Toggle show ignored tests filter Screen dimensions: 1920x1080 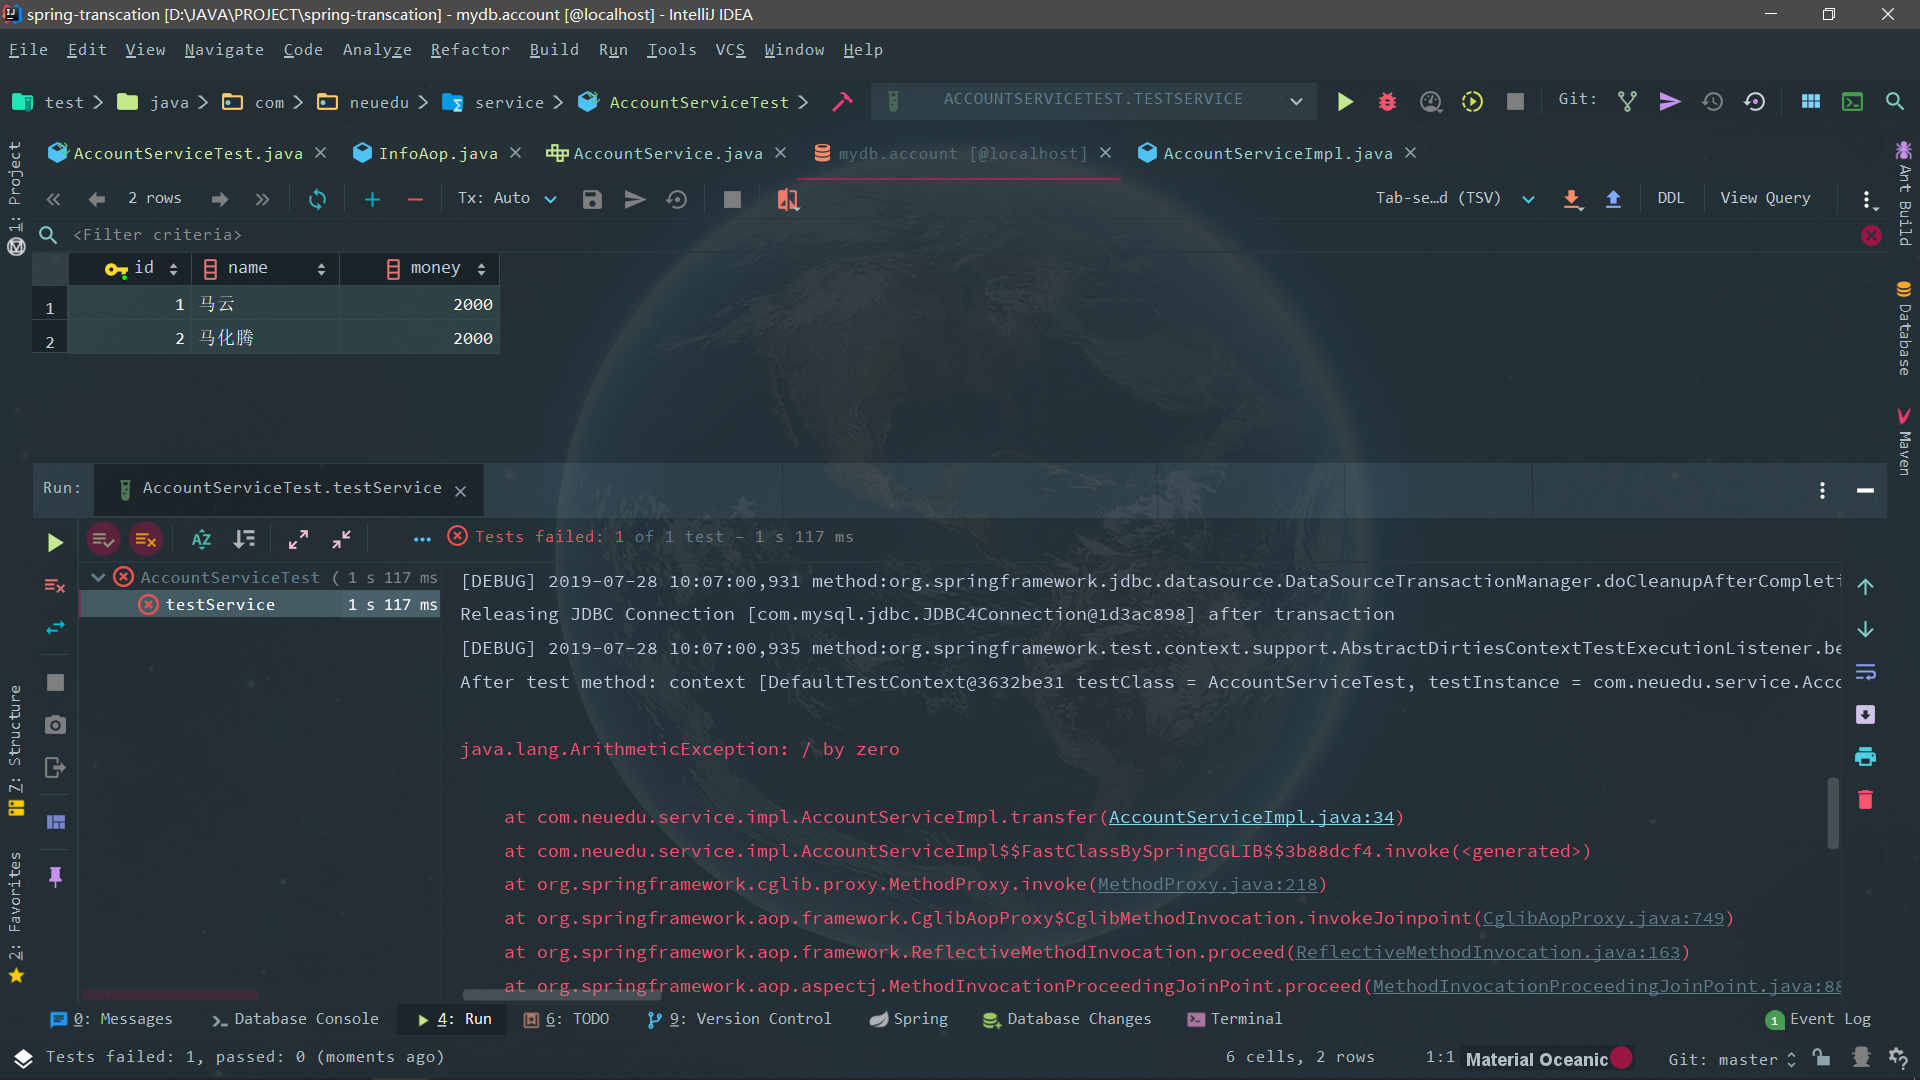click(146, 540)
